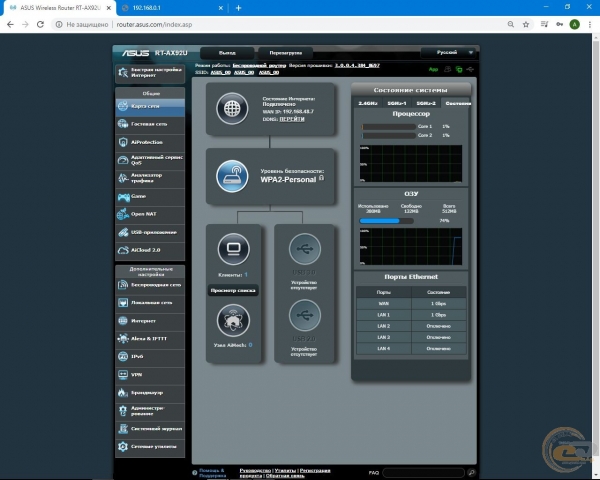Image resolution: width=600 pixels, height=480 pixels.
Task: Click the USB status icon in header
Action: point(470,69)
